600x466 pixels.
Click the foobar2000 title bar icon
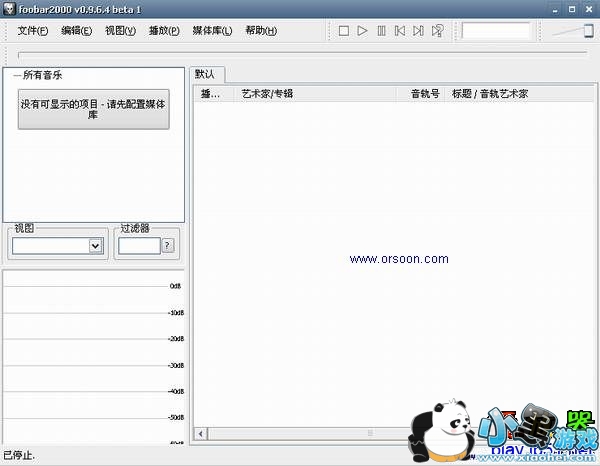tap(9, 9)
